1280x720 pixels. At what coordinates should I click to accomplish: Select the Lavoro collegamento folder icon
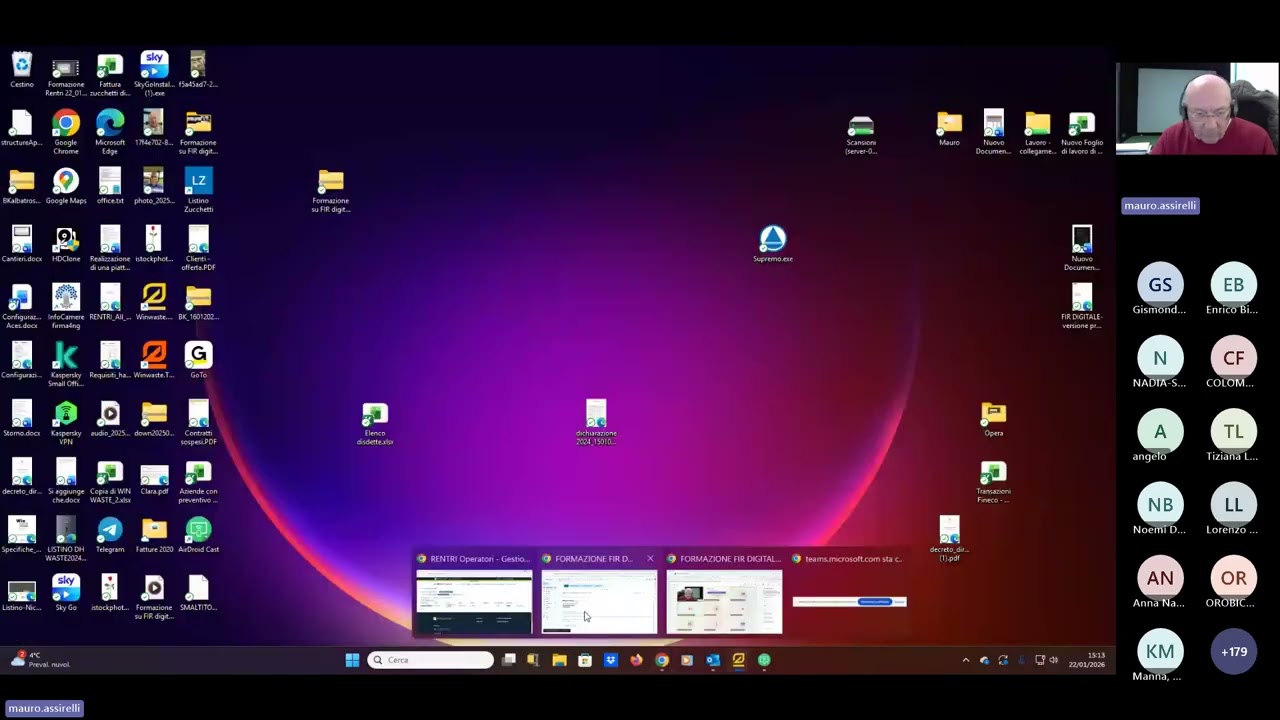(1037, 132)
